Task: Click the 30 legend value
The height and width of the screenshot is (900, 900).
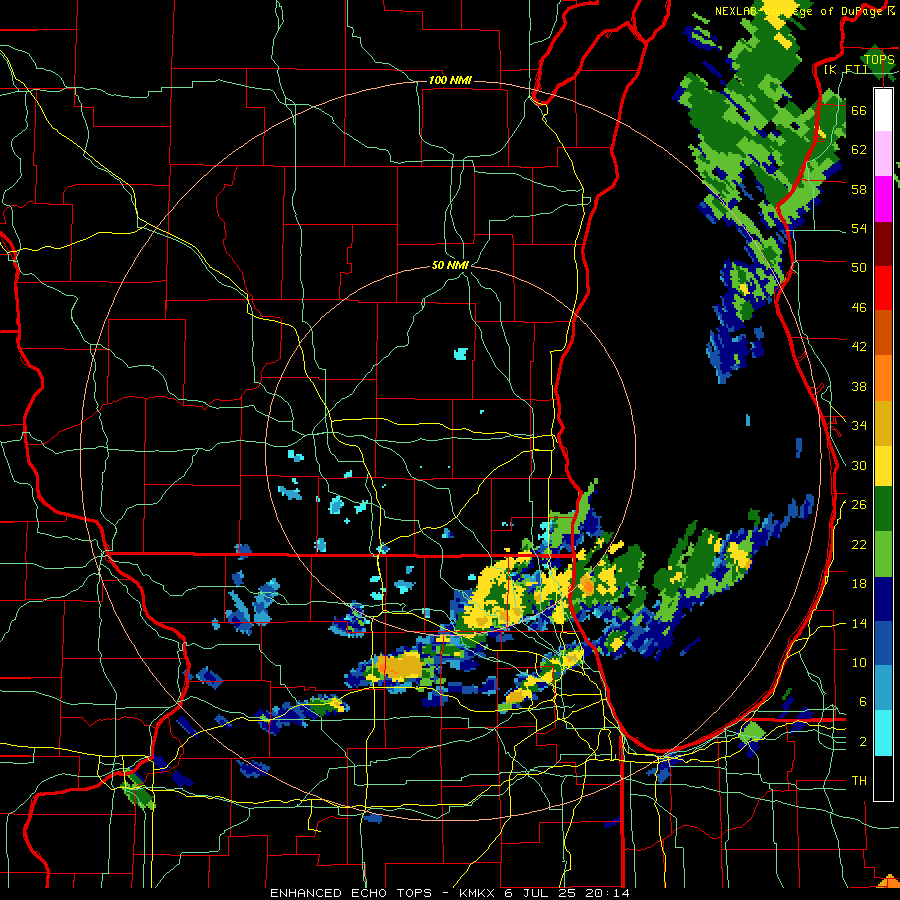Action: point(859,465)
